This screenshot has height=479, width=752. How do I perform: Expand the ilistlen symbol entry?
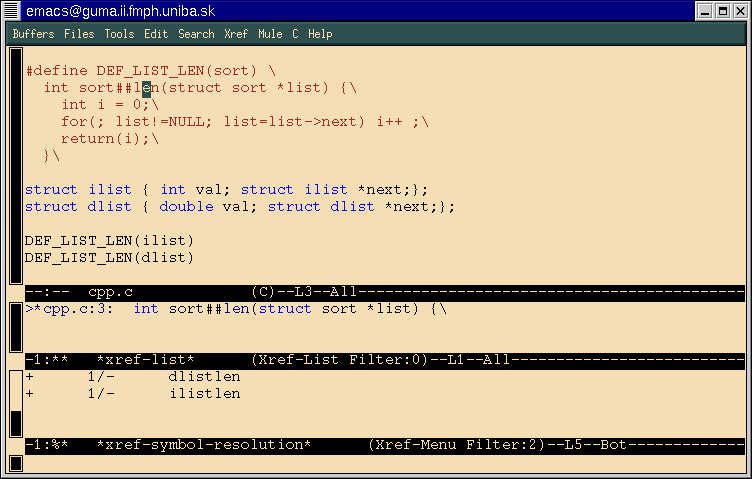click(30, 394)
